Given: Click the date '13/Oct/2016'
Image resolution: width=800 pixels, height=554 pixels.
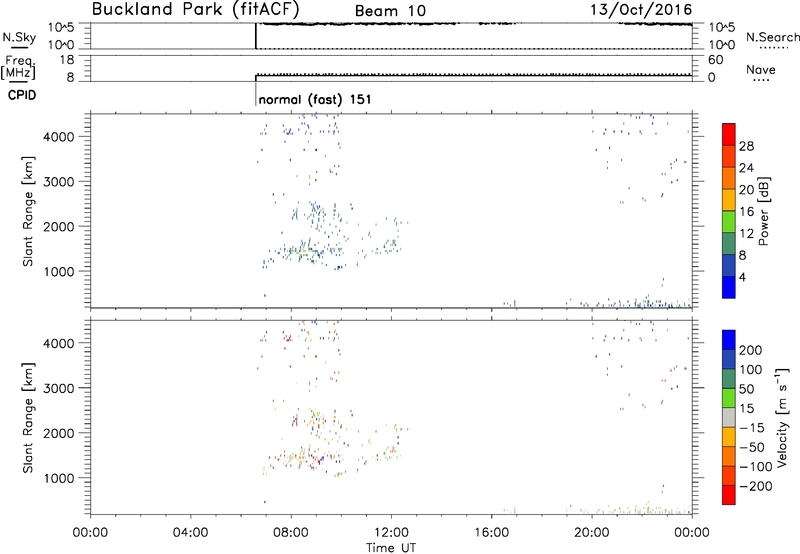Looking at the screenshot, I should (641, 9).
